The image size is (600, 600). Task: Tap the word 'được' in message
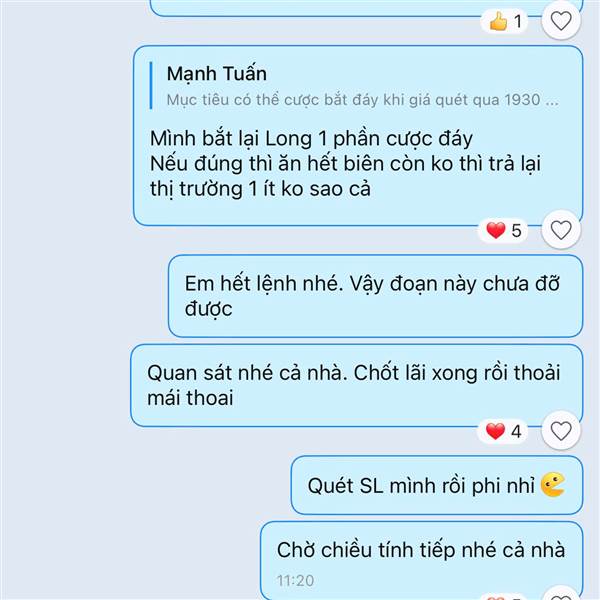point(209,309)
